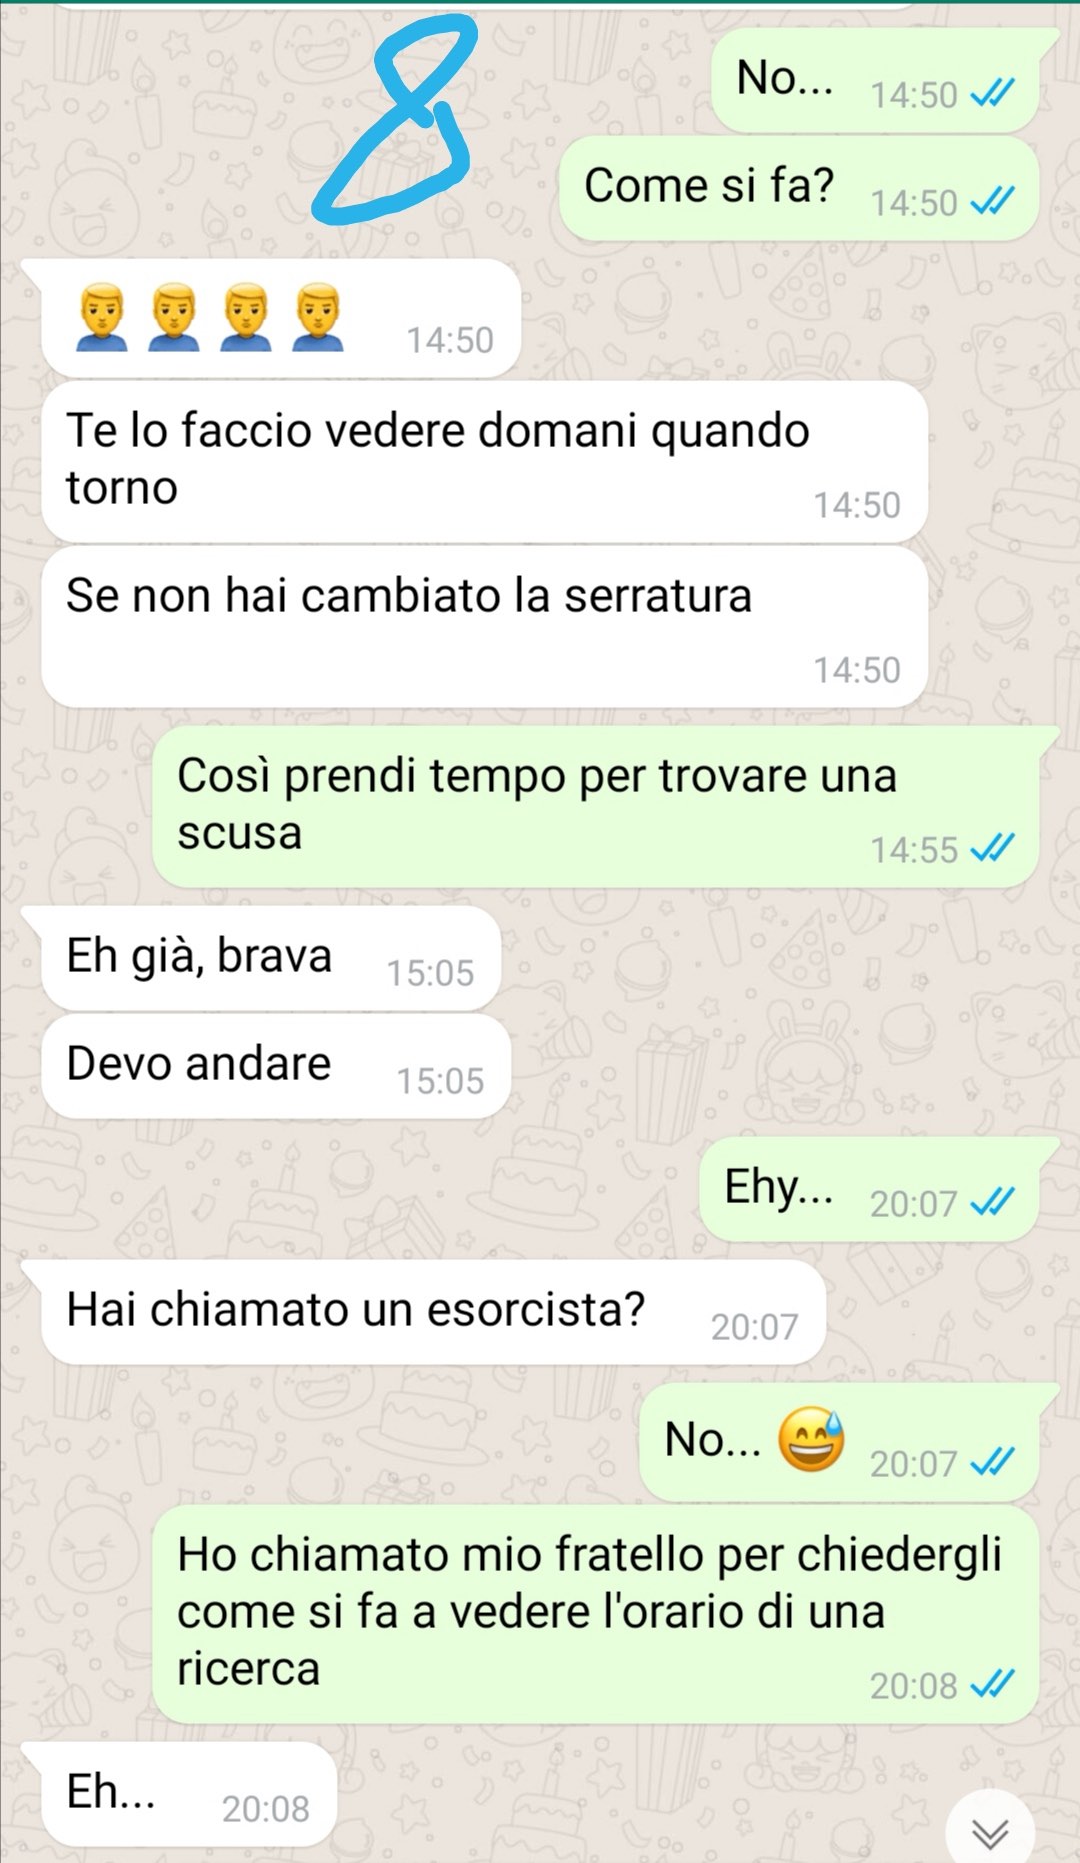
Task: Select the "Te lo faccio vedere domani" message
Action: 484,463
